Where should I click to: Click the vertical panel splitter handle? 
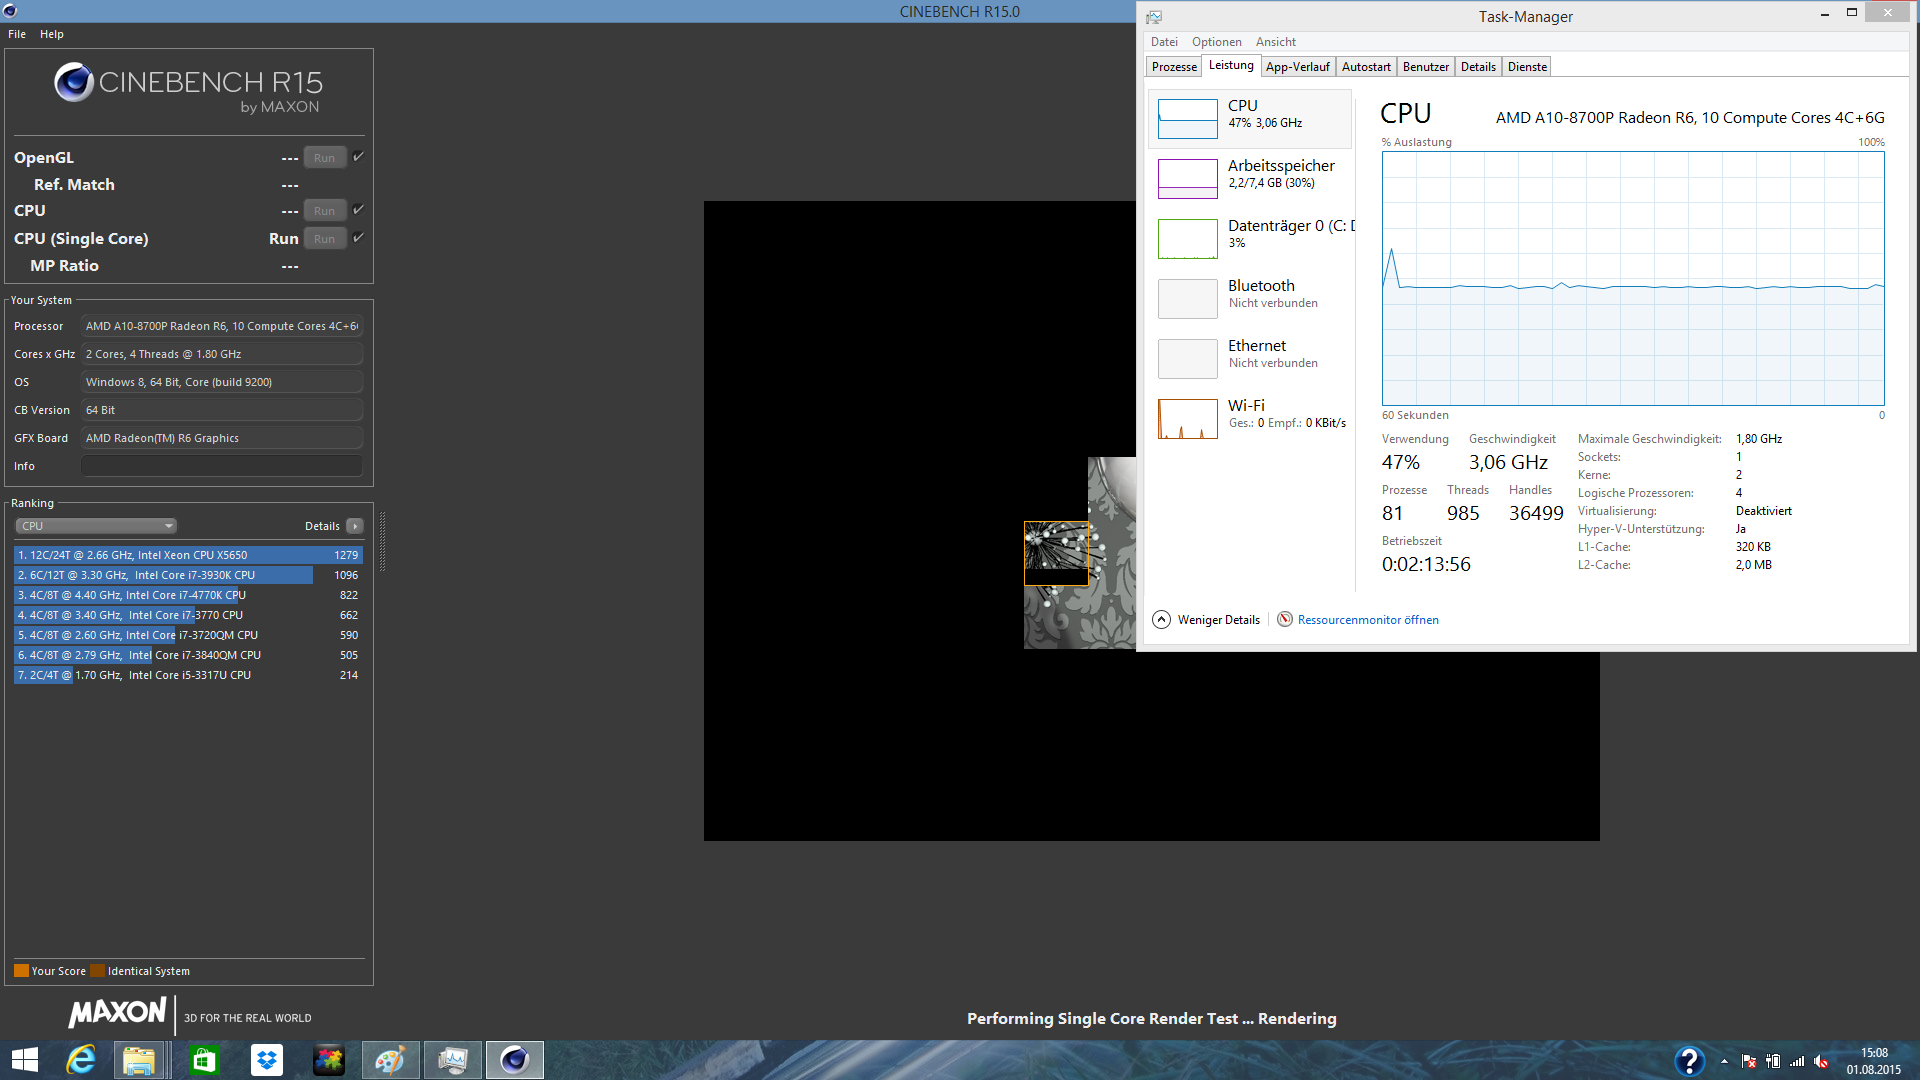point(382,541)
